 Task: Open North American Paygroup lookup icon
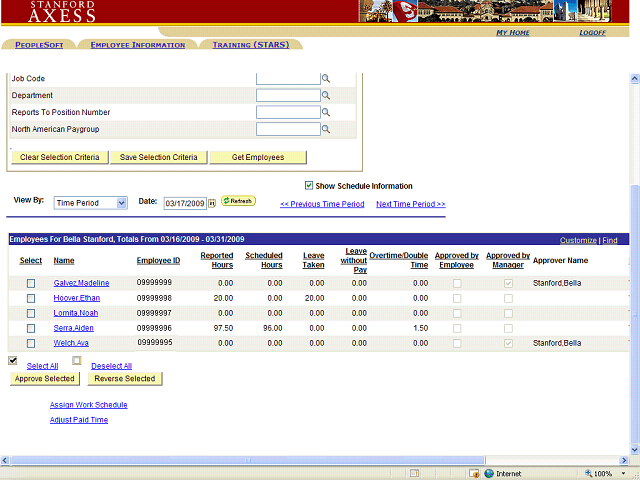[325, 130]
